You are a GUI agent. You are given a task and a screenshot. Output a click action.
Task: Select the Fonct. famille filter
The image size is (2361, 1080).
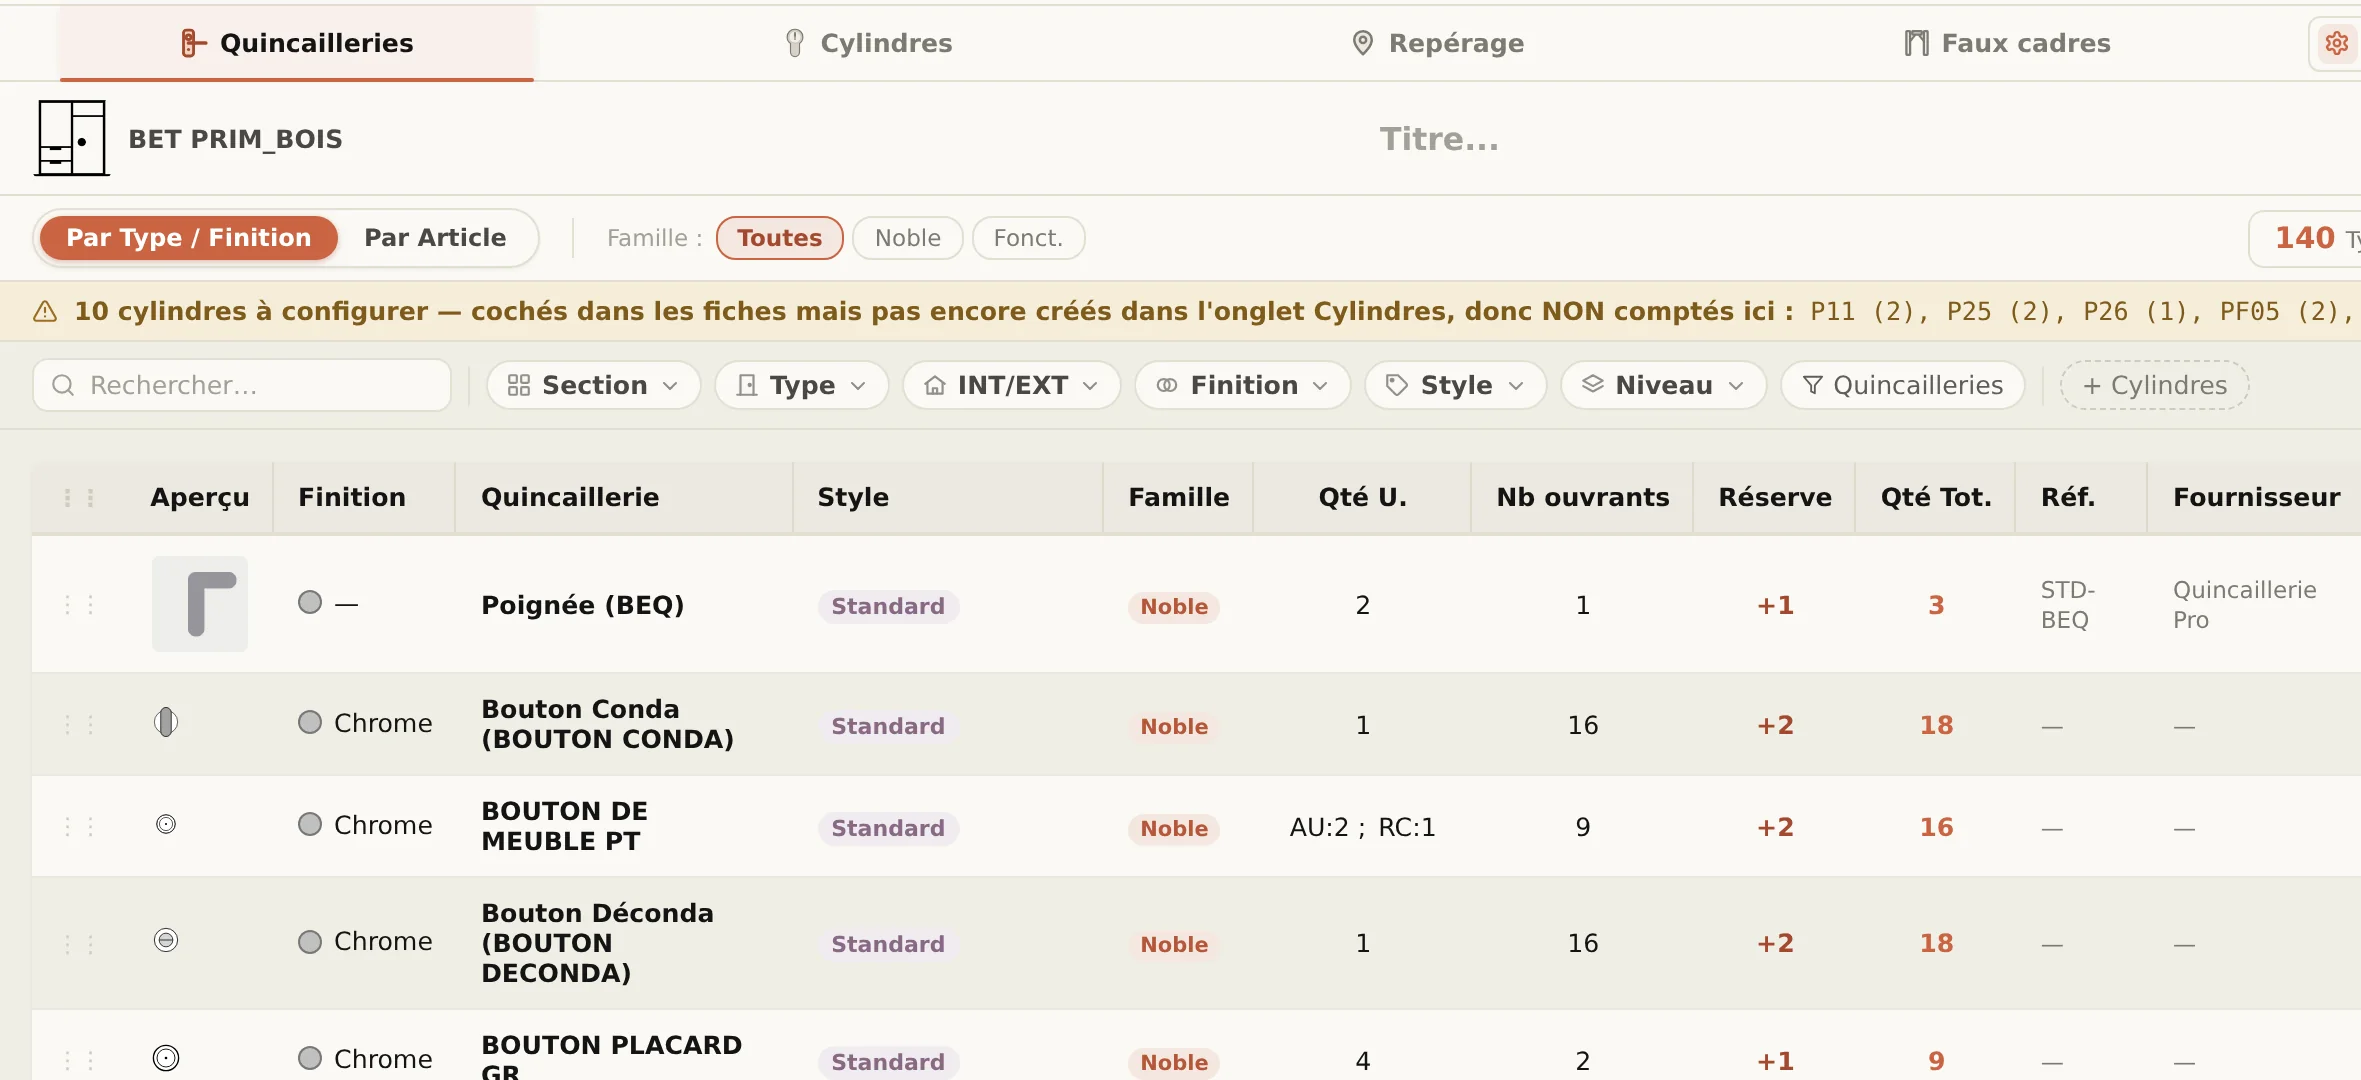pos(1028,238)
